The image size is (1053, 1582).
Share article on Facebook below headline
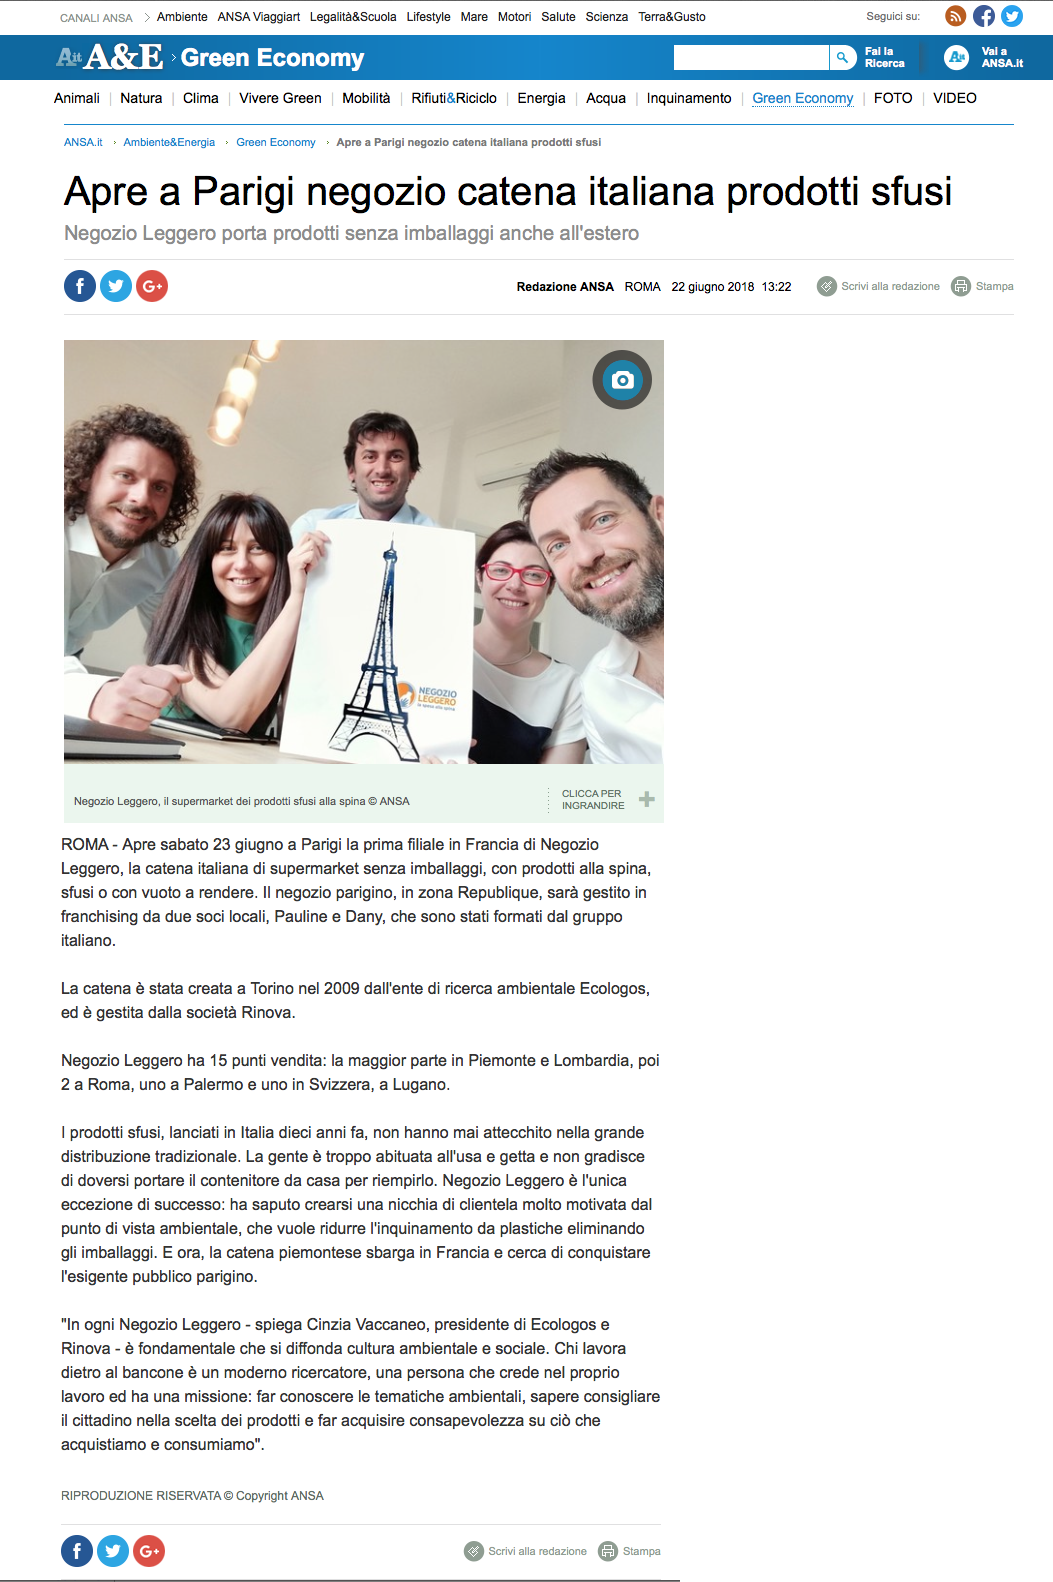point(80,286)
